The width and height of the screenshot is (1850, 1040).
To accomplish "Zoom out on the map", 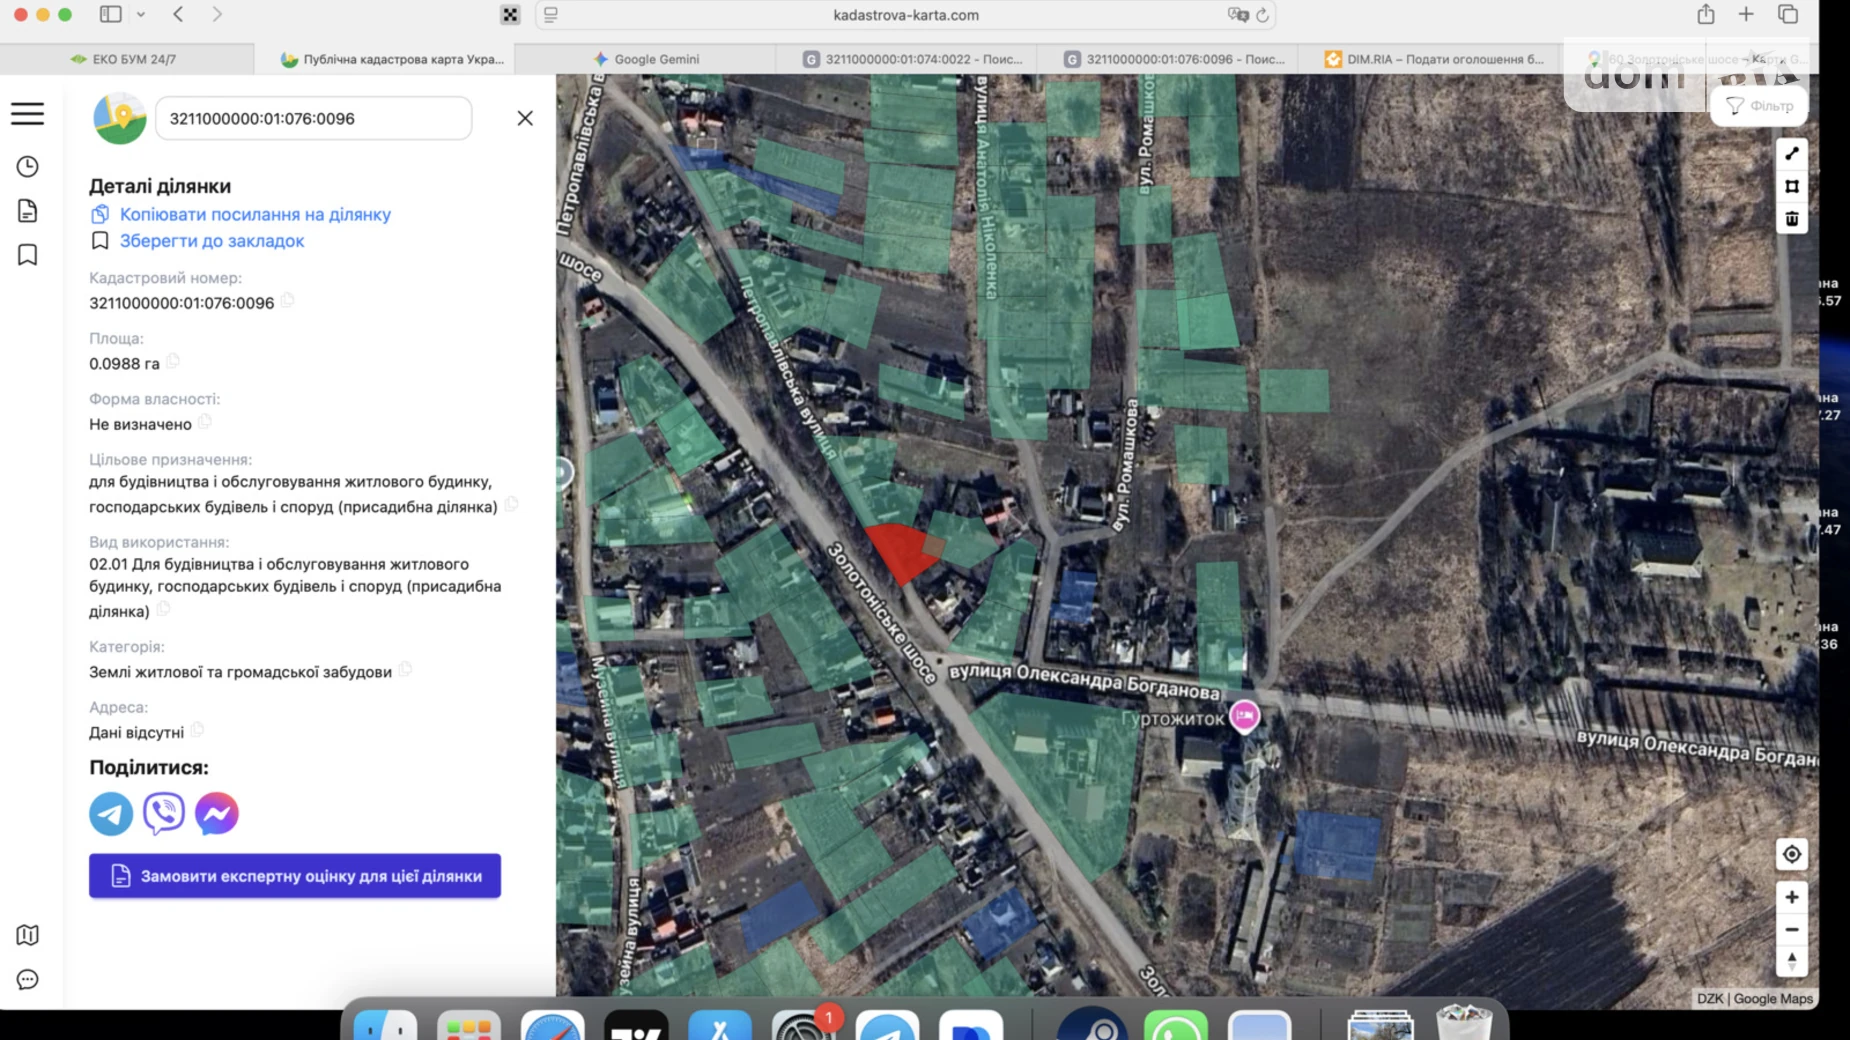I will pyautogui.click(x=1792, y=930).
